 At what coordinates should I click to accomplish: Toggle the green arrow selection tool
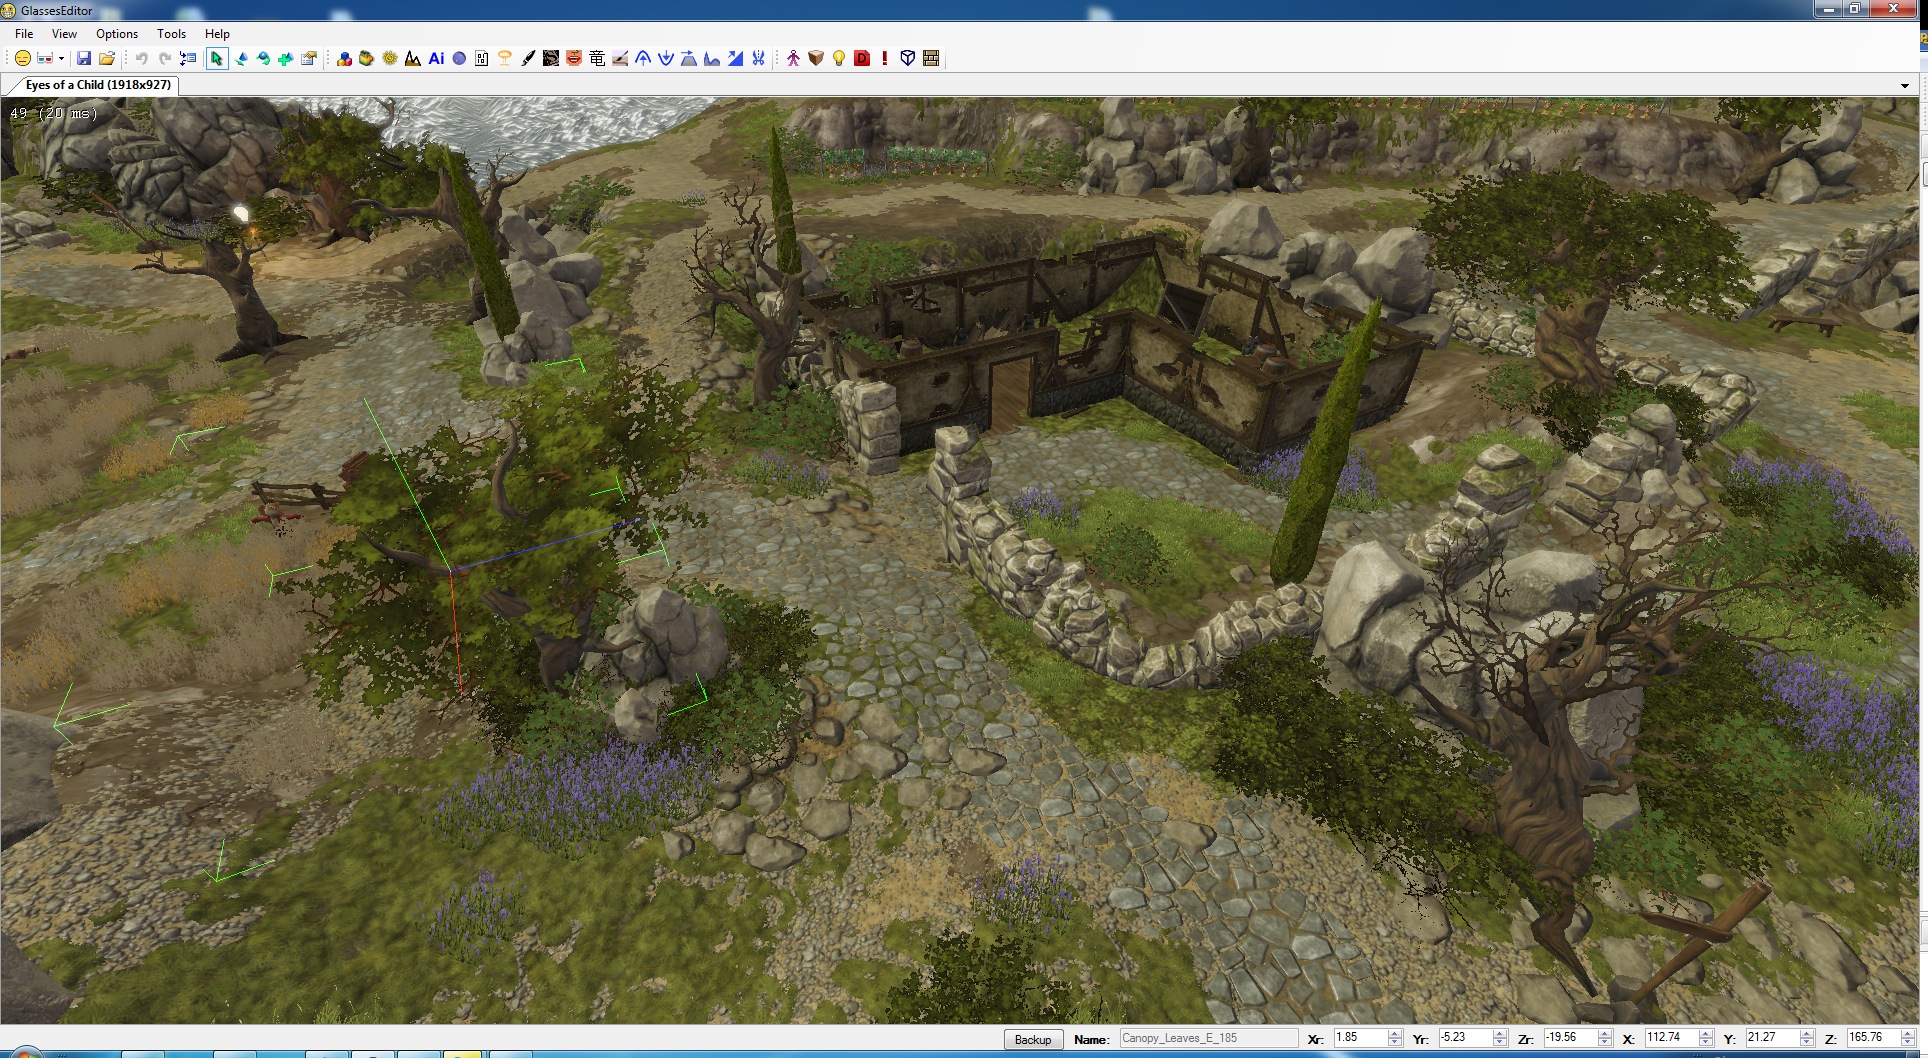click(216, 59)
